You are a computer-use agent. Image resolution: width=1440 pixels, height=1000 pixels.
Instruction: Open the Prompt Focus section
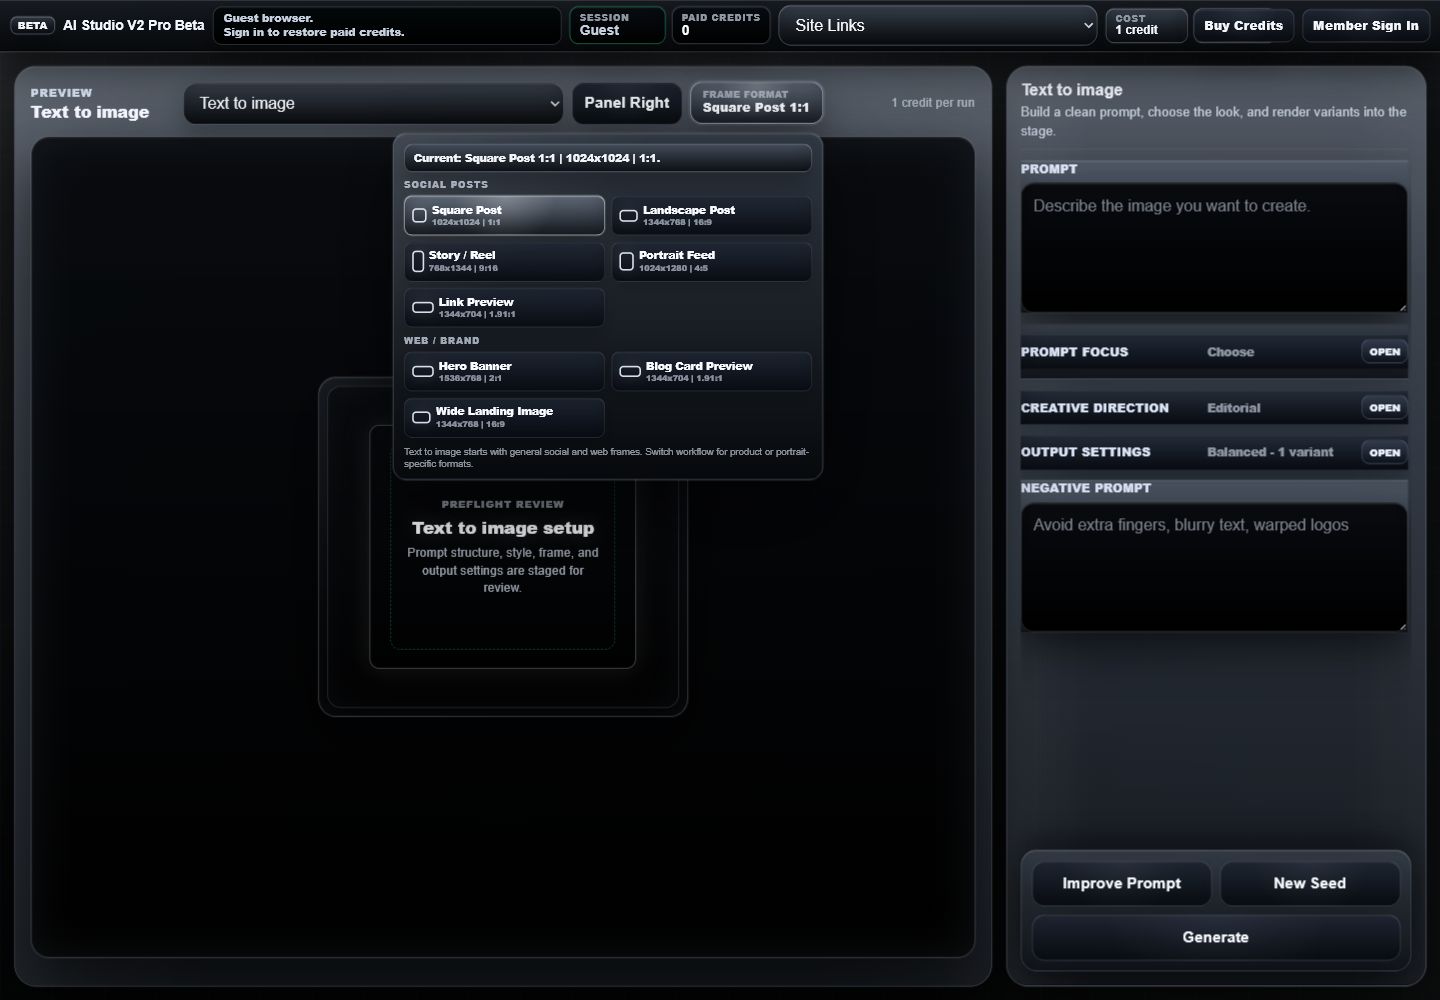click(x=1384, y=352)
